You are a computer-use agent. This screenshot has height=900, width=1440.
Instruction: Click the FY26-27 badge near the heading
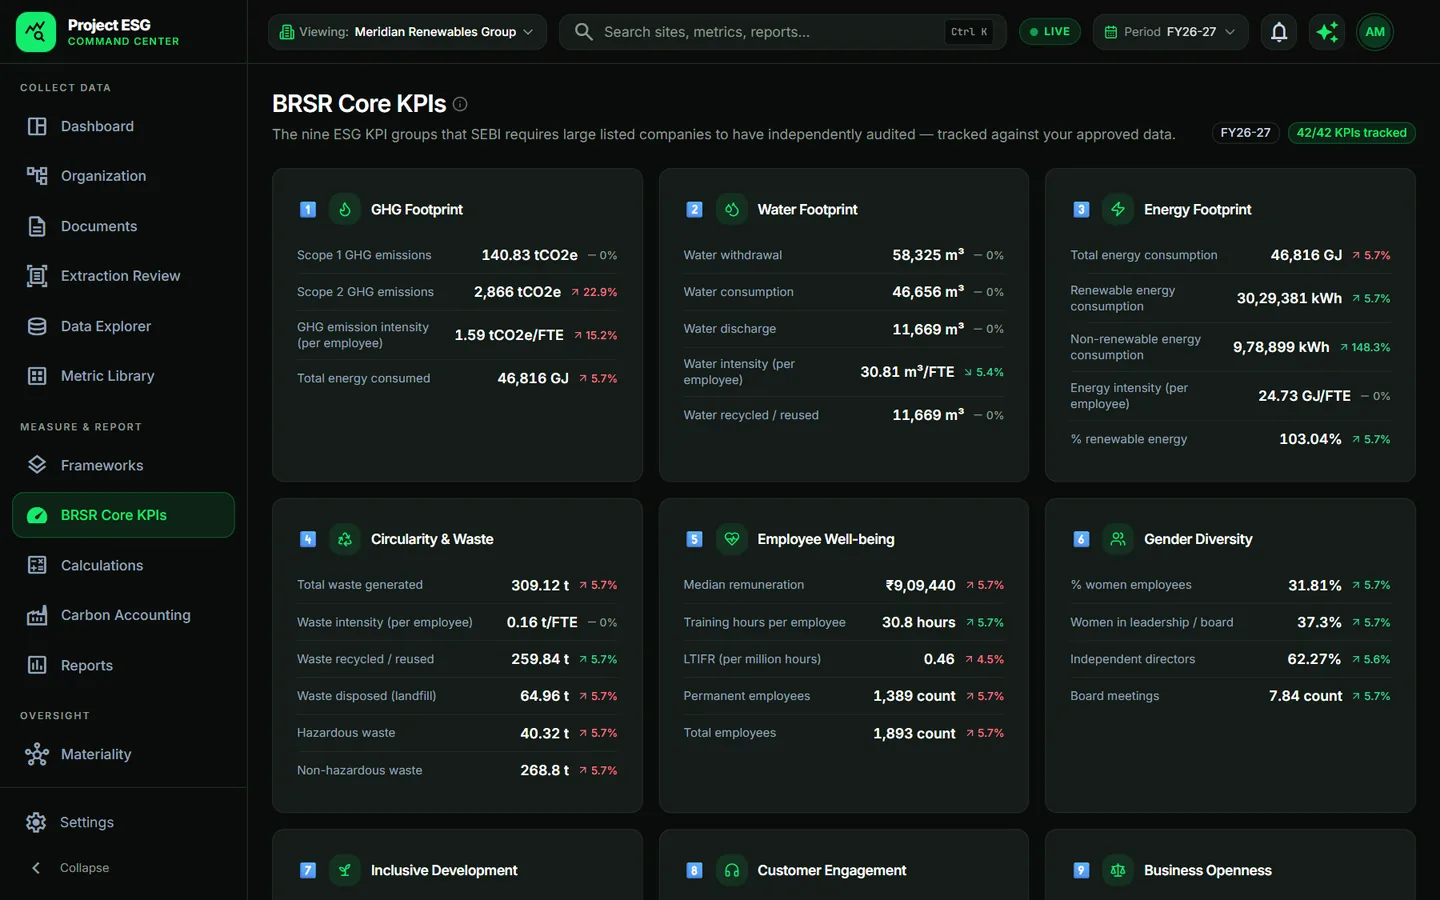[x=1245, y=133]
